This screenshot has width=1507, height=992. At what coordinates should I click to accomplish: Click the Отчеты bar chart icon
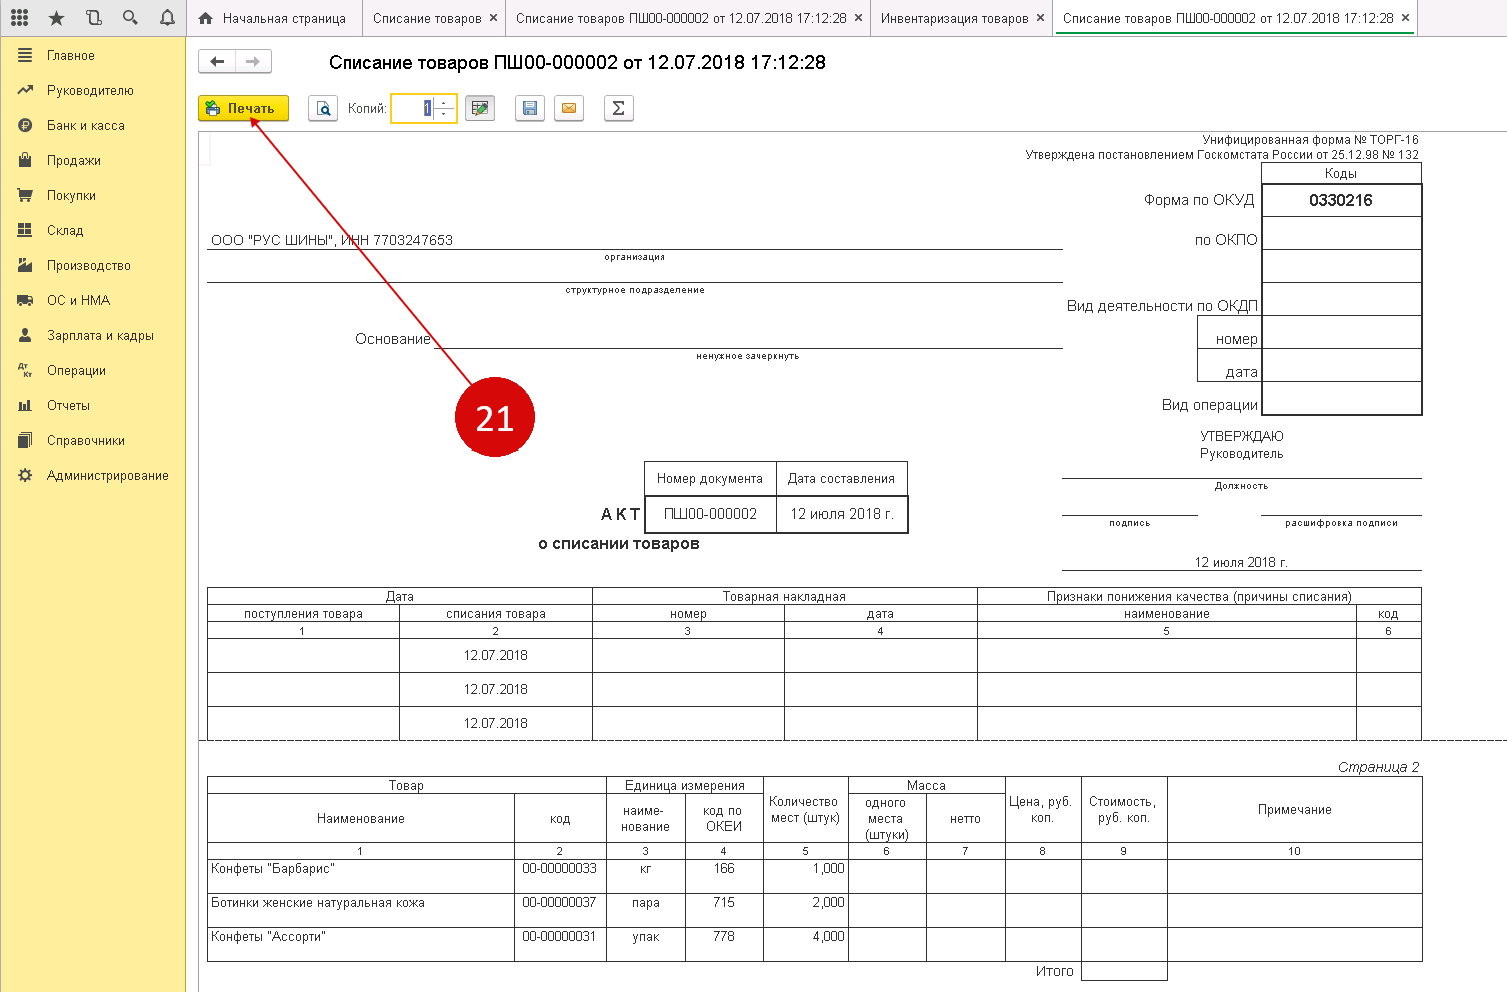coord(25,406)
